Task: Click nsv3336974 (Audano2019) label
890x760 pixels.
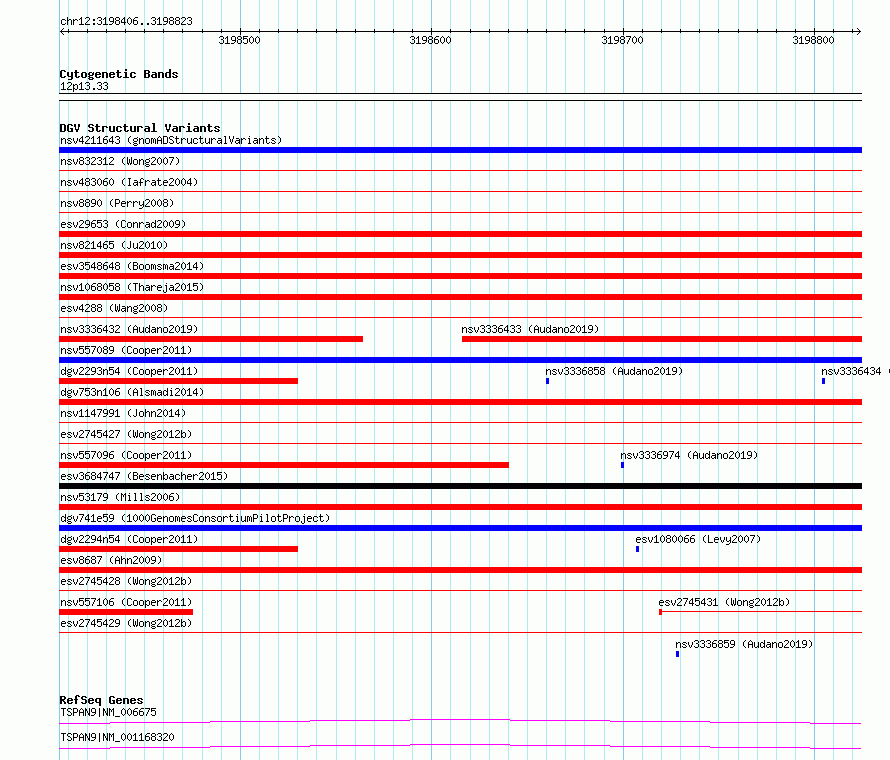Action: point(689,455)
